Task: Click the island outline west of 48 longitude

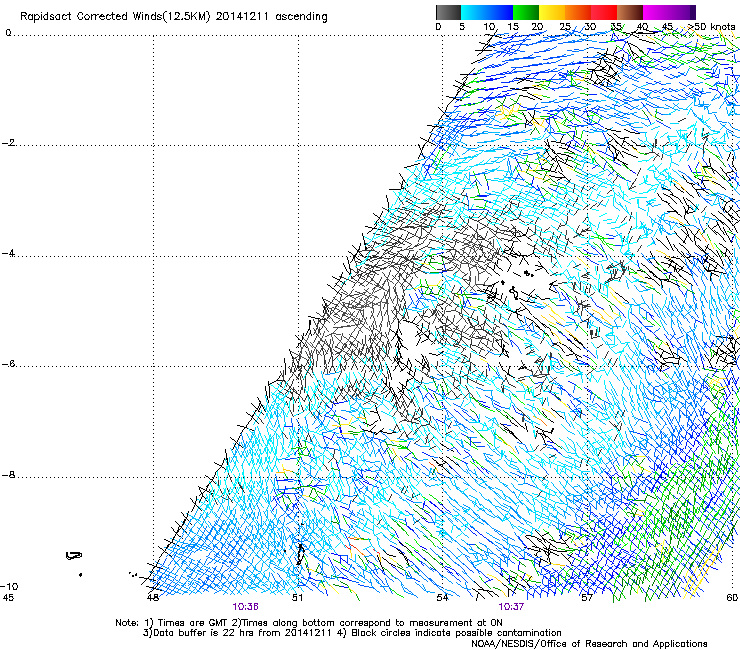Action: [74, 556]
